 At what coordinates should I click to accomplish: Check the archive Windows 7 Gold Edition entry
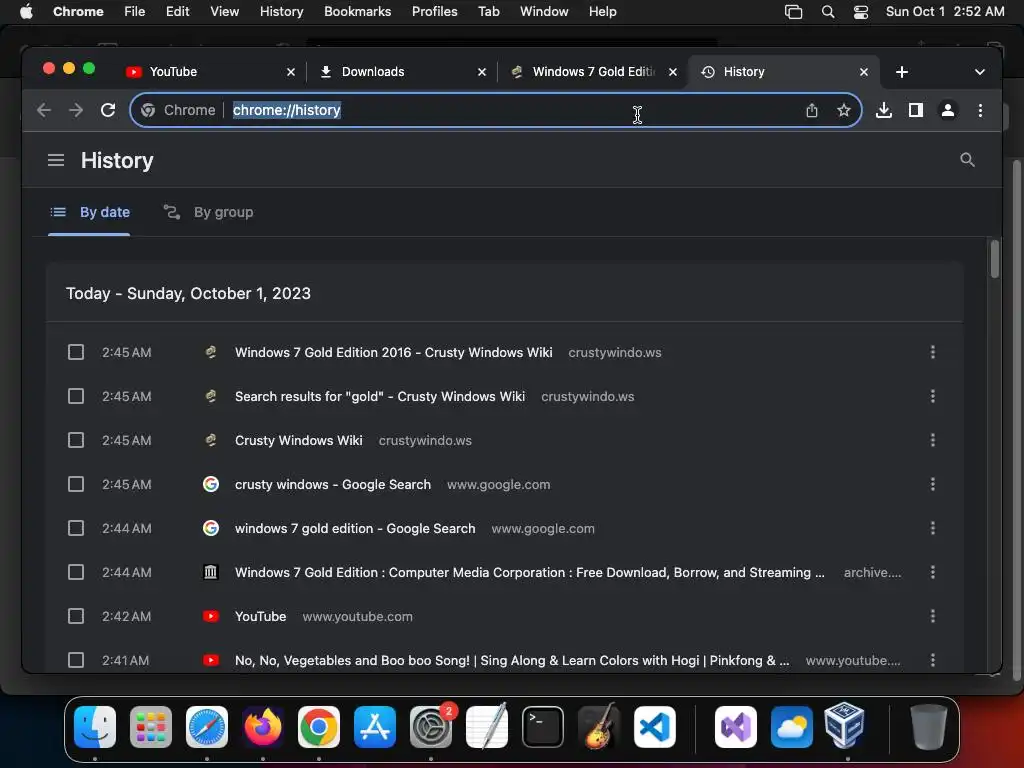(76, 572)
